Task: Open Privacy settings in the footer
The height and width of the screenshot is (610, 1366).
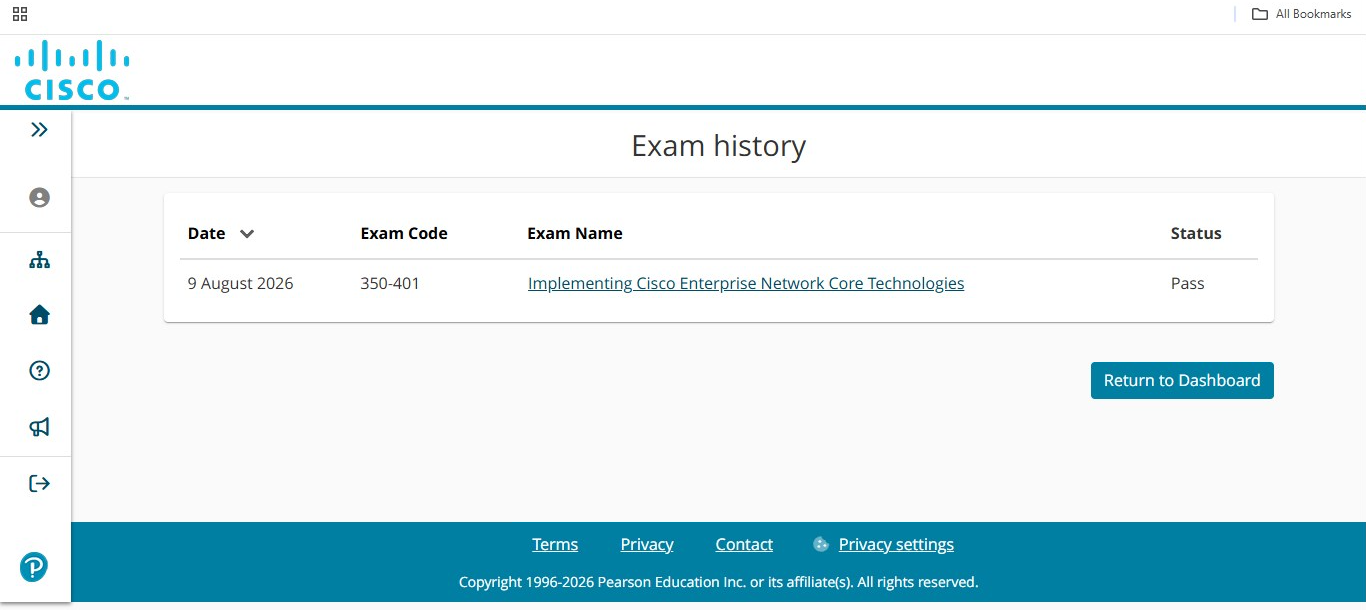Action: (x=896, y=544)
